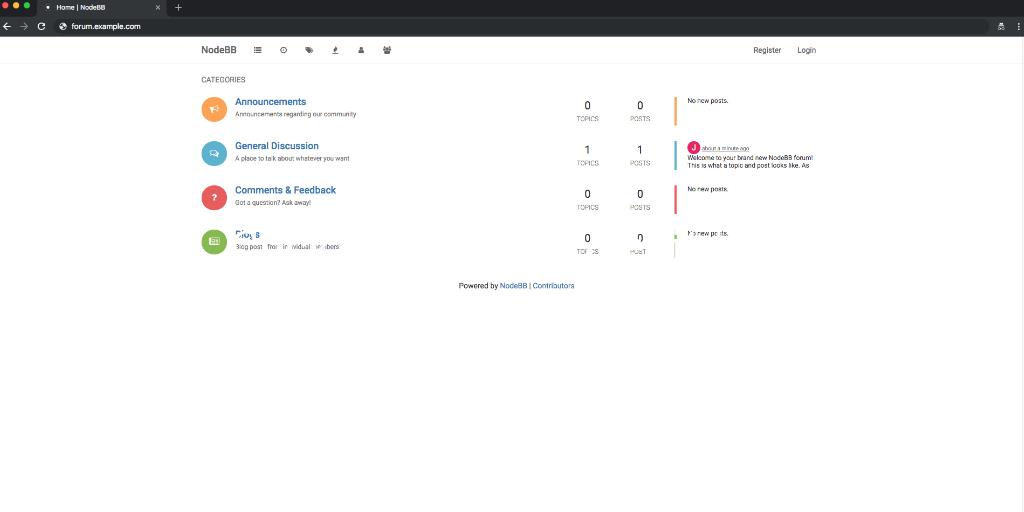Open the Comments & Feedback category
This screenshot has height=512, width=1024.
285,190
